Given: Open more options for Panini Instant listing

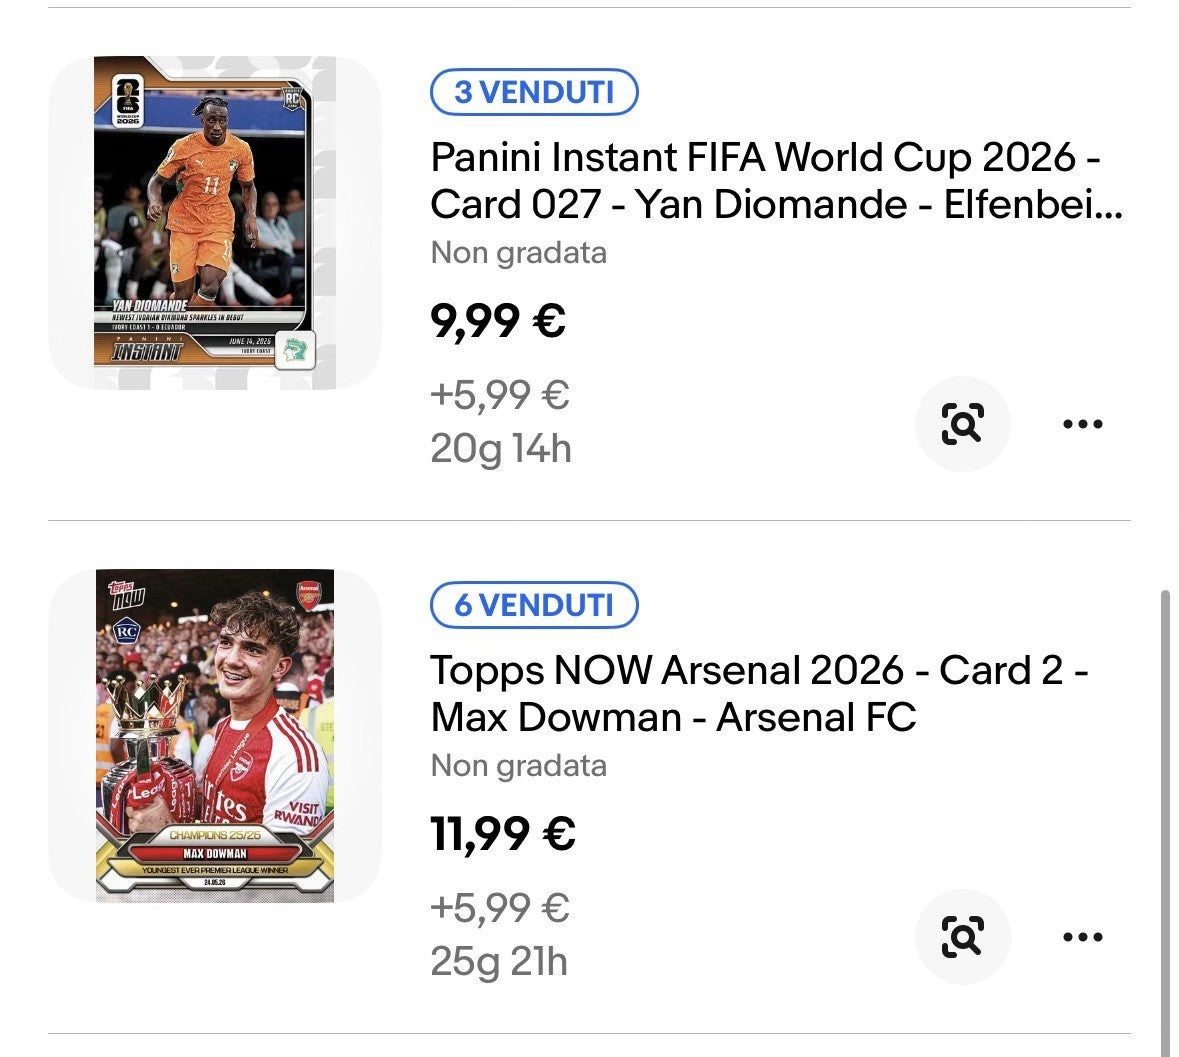Looking at the screenshot, I should click(1083, 424).
